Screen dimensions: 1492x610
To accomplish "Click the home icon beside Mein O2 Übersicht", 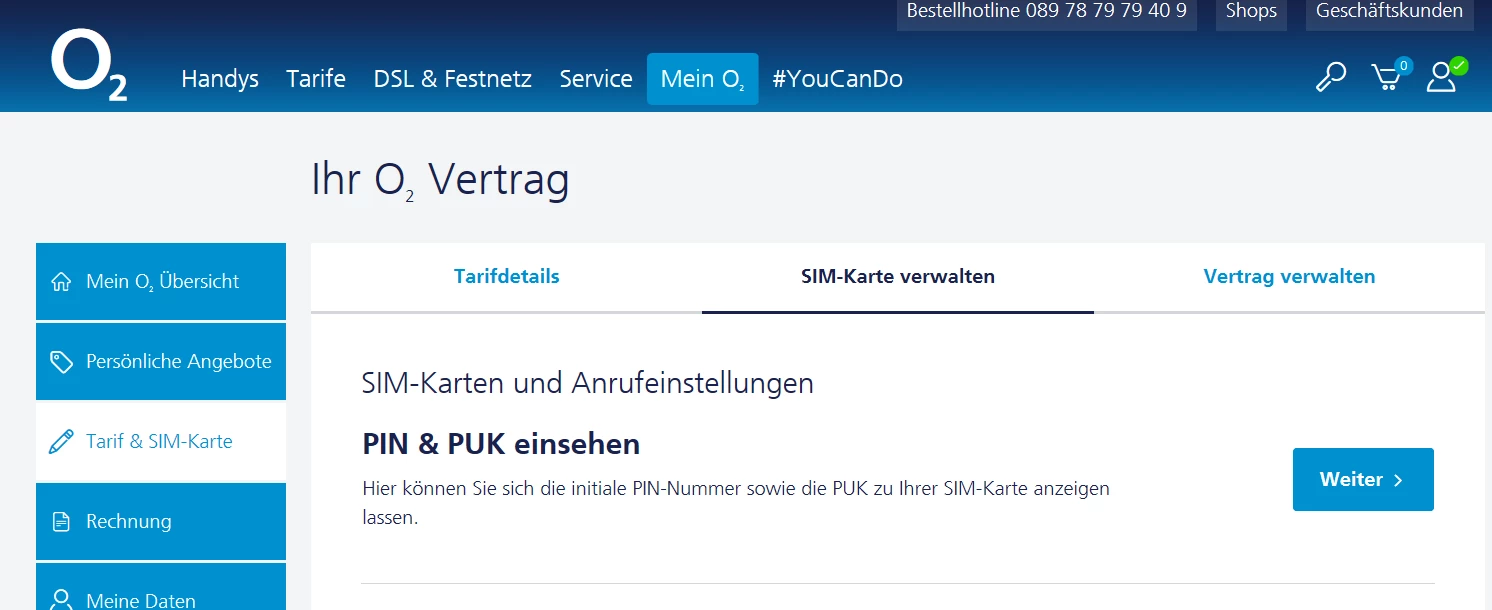I will point(61,282).
